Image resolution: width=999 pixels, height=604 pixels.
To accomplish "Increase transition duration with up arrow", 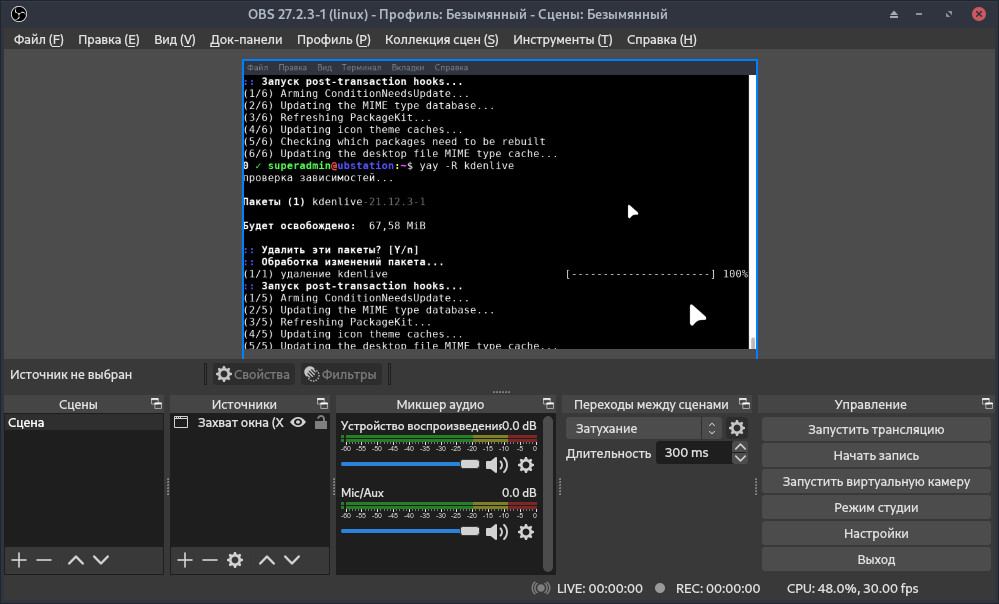I will click(x=740, y=447).
